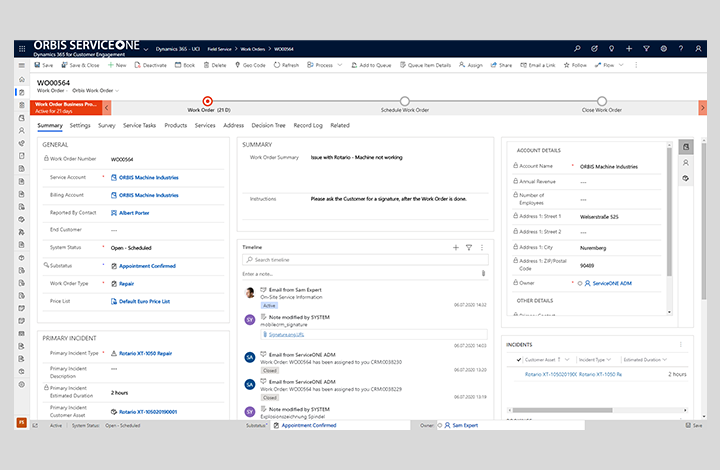Add a timeline record with plus
The width and height of the screenshot is (720, 470).
(x=456, y=247)
